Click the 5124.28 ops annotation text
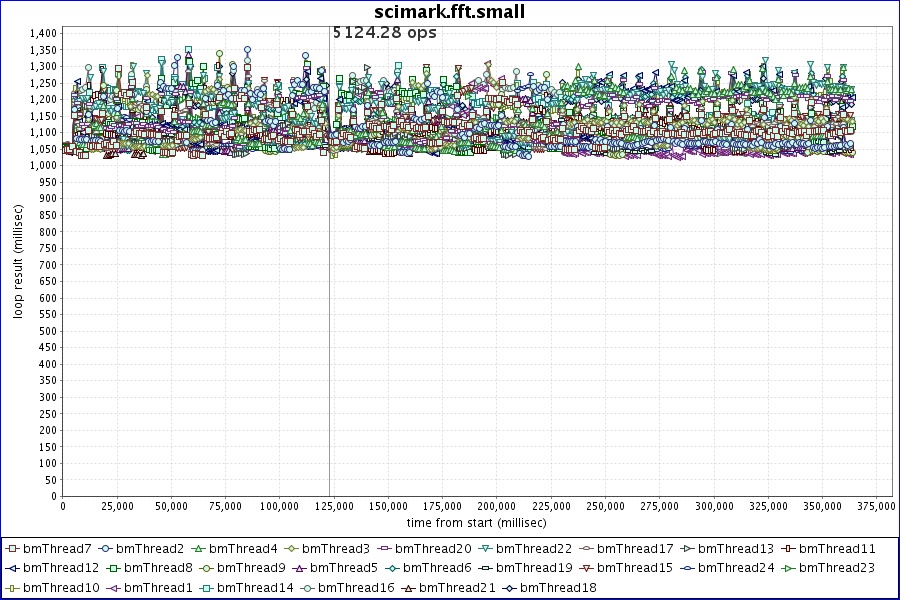 pyautogui.click(x=385, y=32)
